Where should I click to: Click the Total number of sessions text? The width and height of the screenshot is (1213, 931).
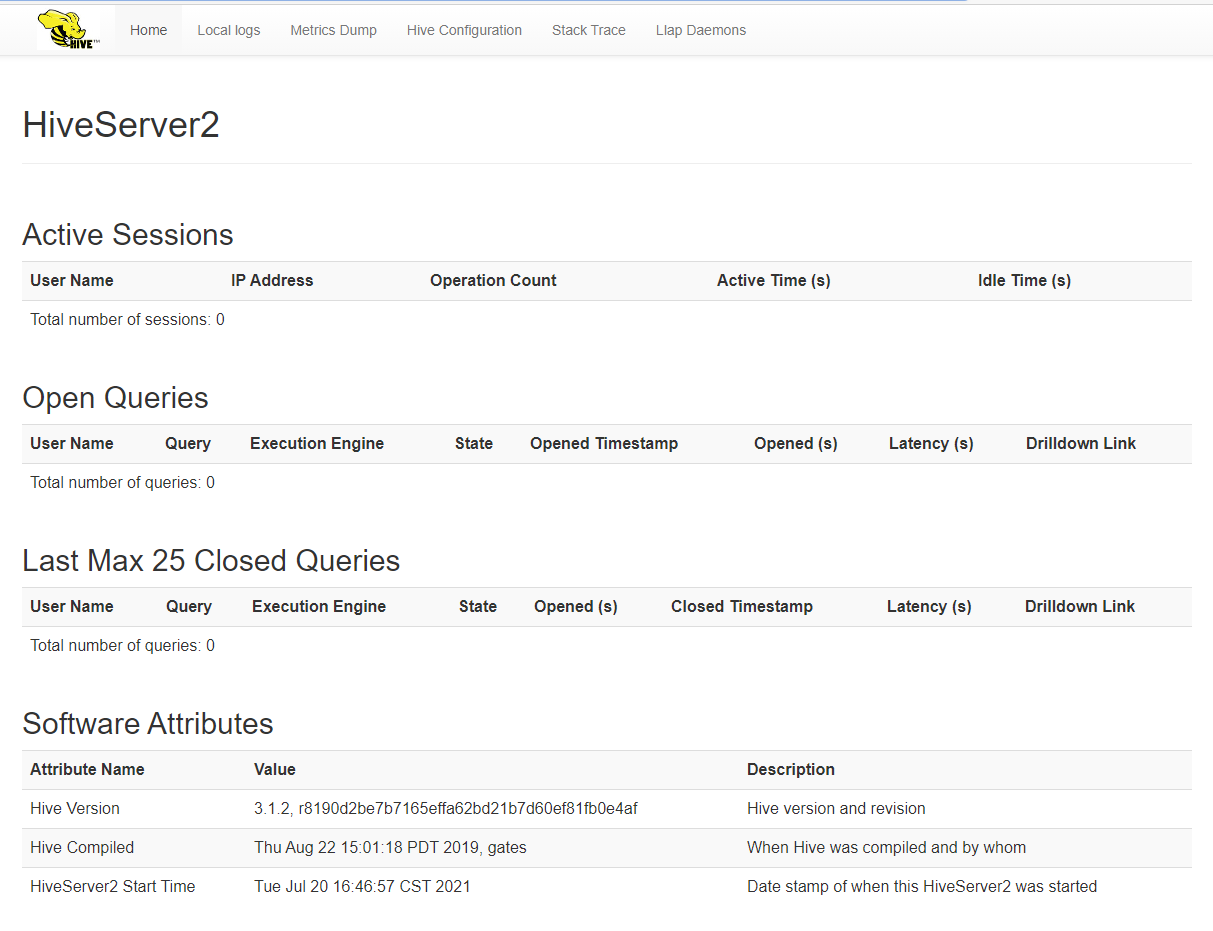click(x=127, y=320)
